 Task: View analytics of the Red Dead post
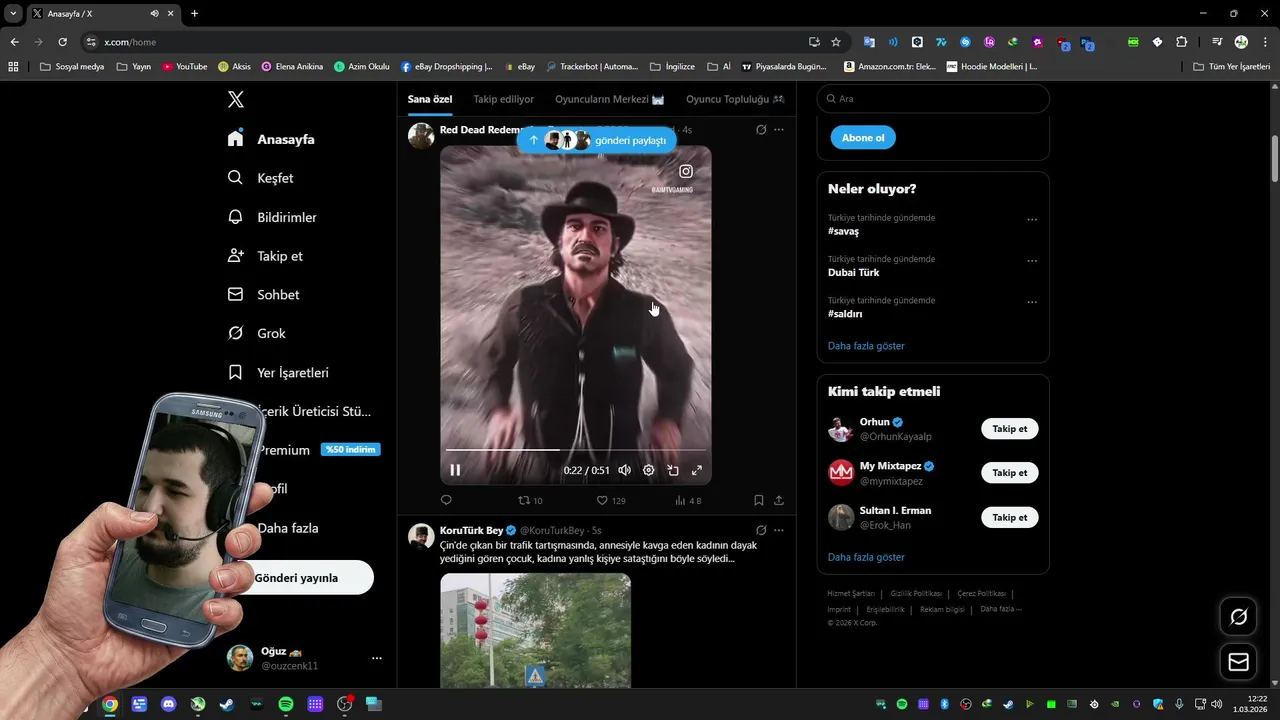688,500
